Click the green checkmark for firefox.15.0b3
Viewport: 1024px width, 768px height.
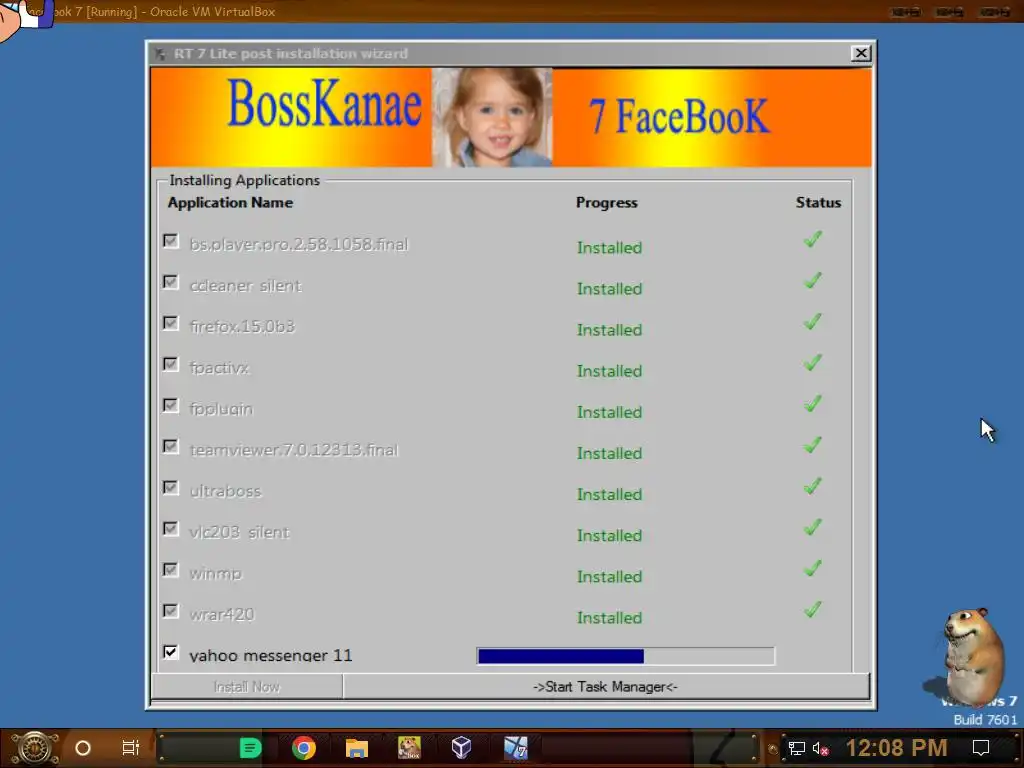[812, 322]
